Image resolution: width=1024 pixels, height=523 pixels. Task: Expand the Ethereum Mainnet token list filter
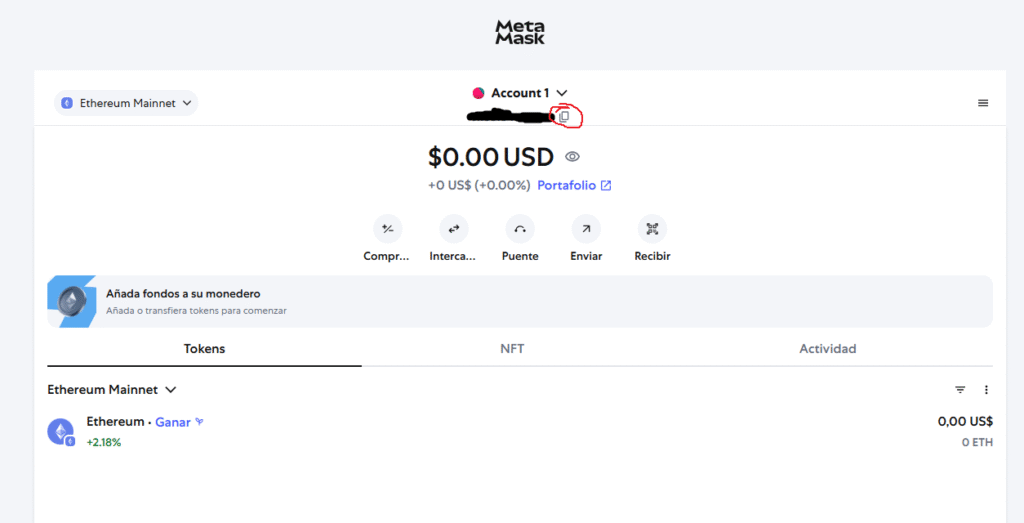click(112, 390)
